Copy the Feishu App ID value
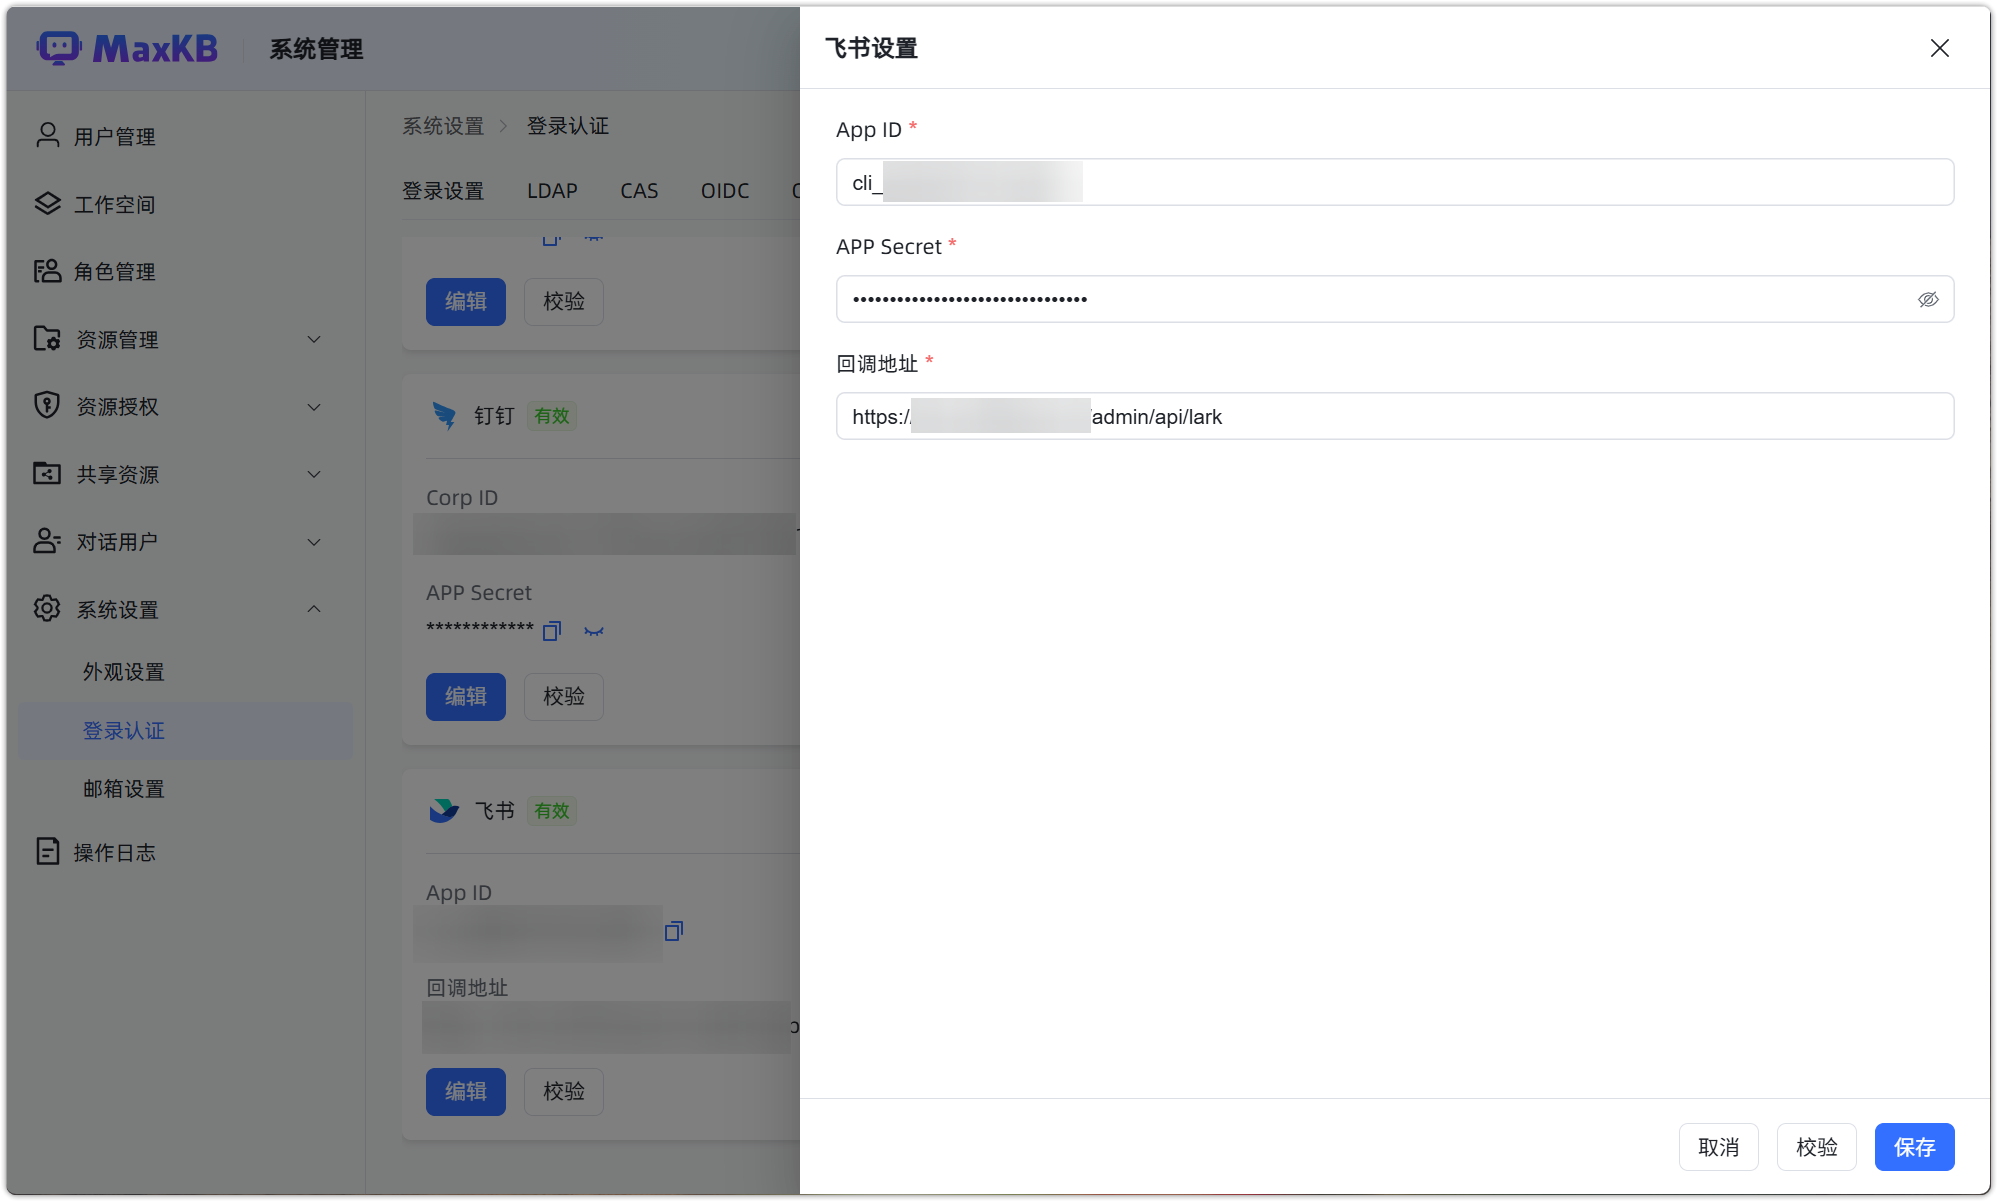This screenshot has width=1997, height=1201. pos(674,931)
